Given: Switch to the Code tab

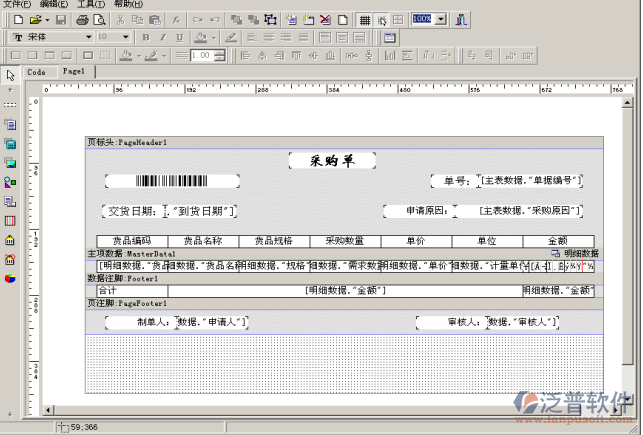Looking at the screenshot, I should pos(36,72).
